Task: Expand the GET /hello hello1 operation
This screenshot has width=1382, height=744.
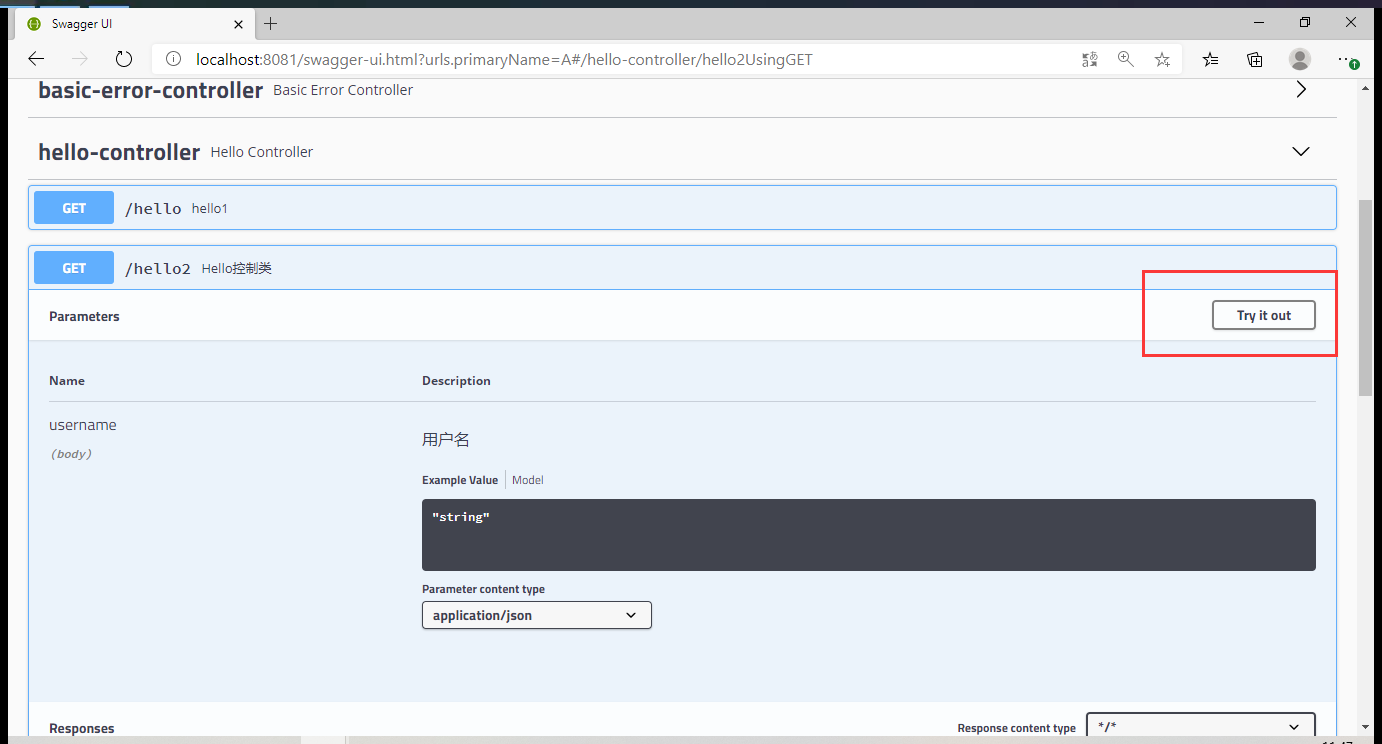Action: point(682,208)
